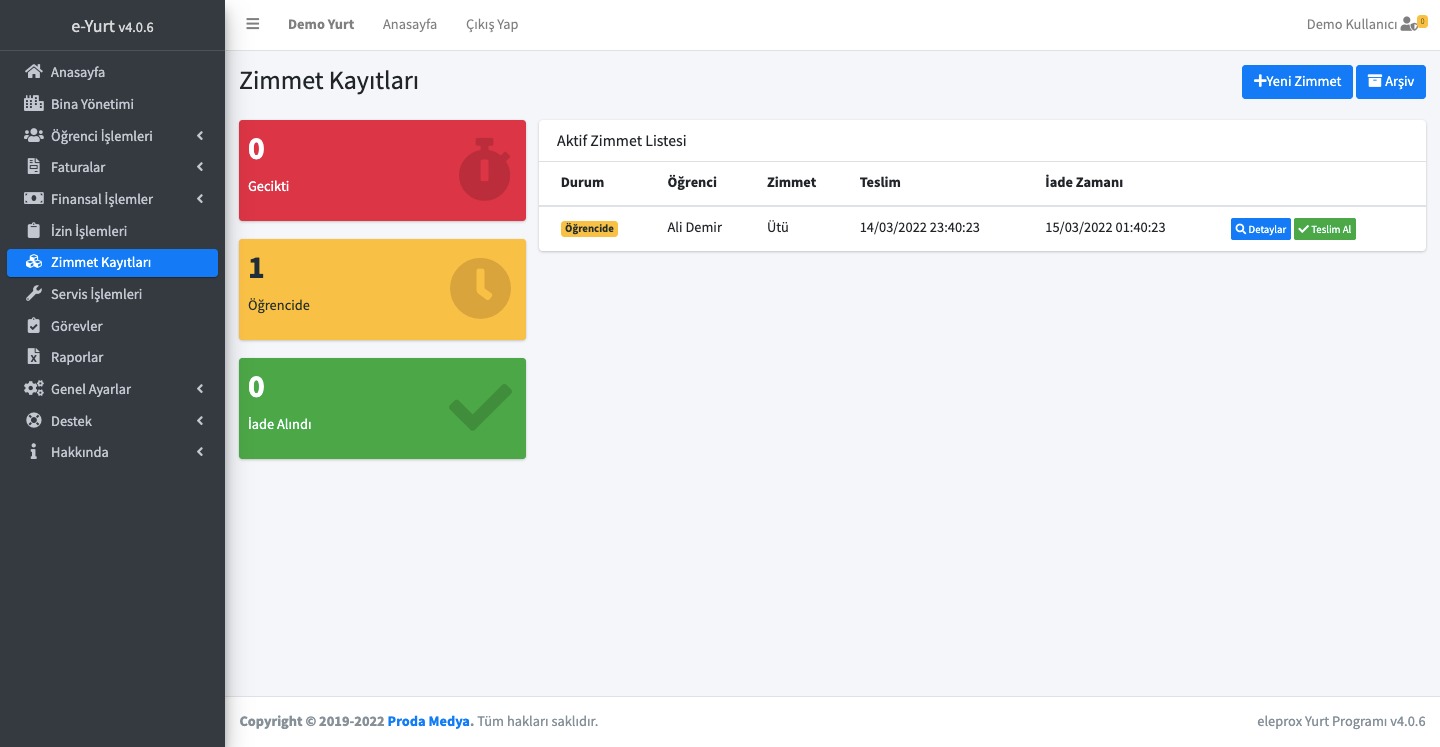Click the Yeni Zimmet button
Screen dimensions: 1440x747
click(1297, 82)
